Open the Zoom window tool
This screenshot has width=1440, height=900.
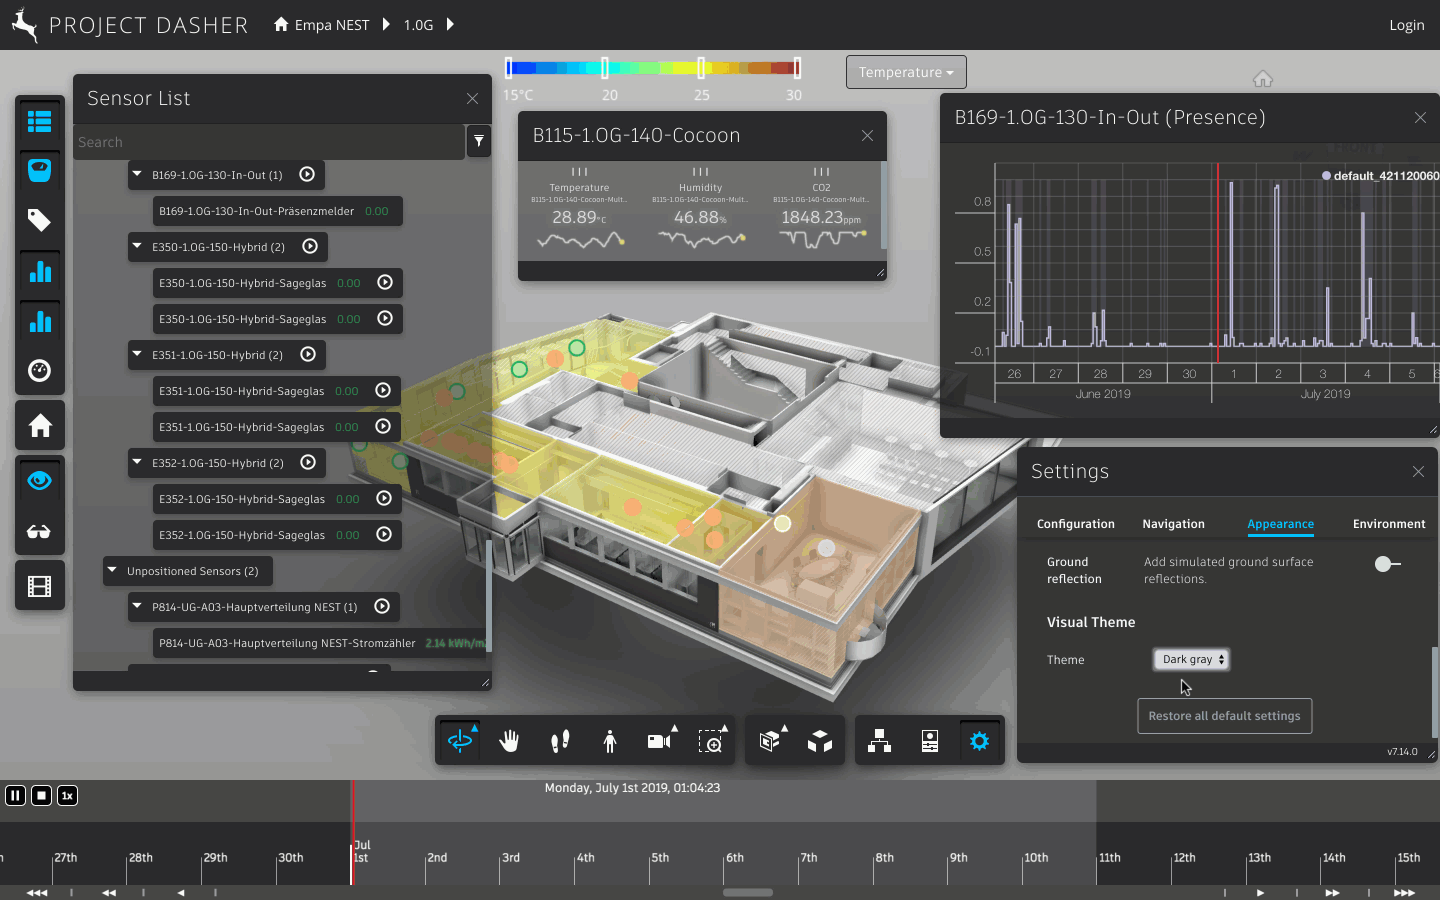(710, 741)
